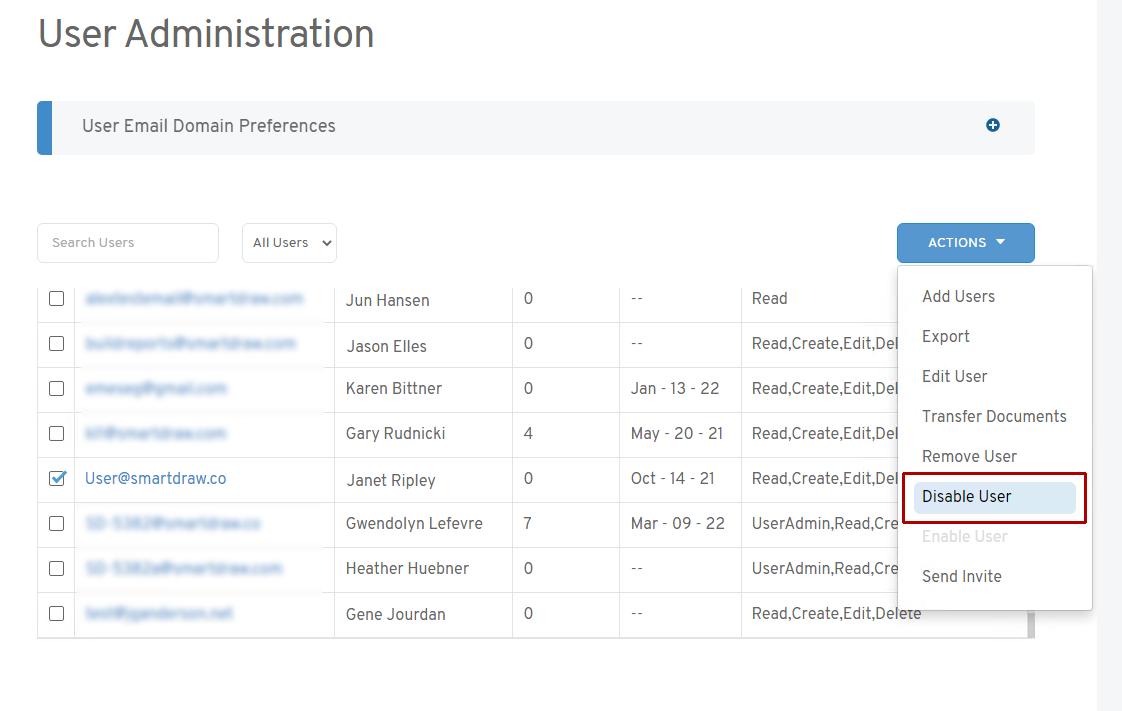Viewport: 1122px width, 711px height.
Task: Choose Transfer Documents menu entry
Action: 993,416
